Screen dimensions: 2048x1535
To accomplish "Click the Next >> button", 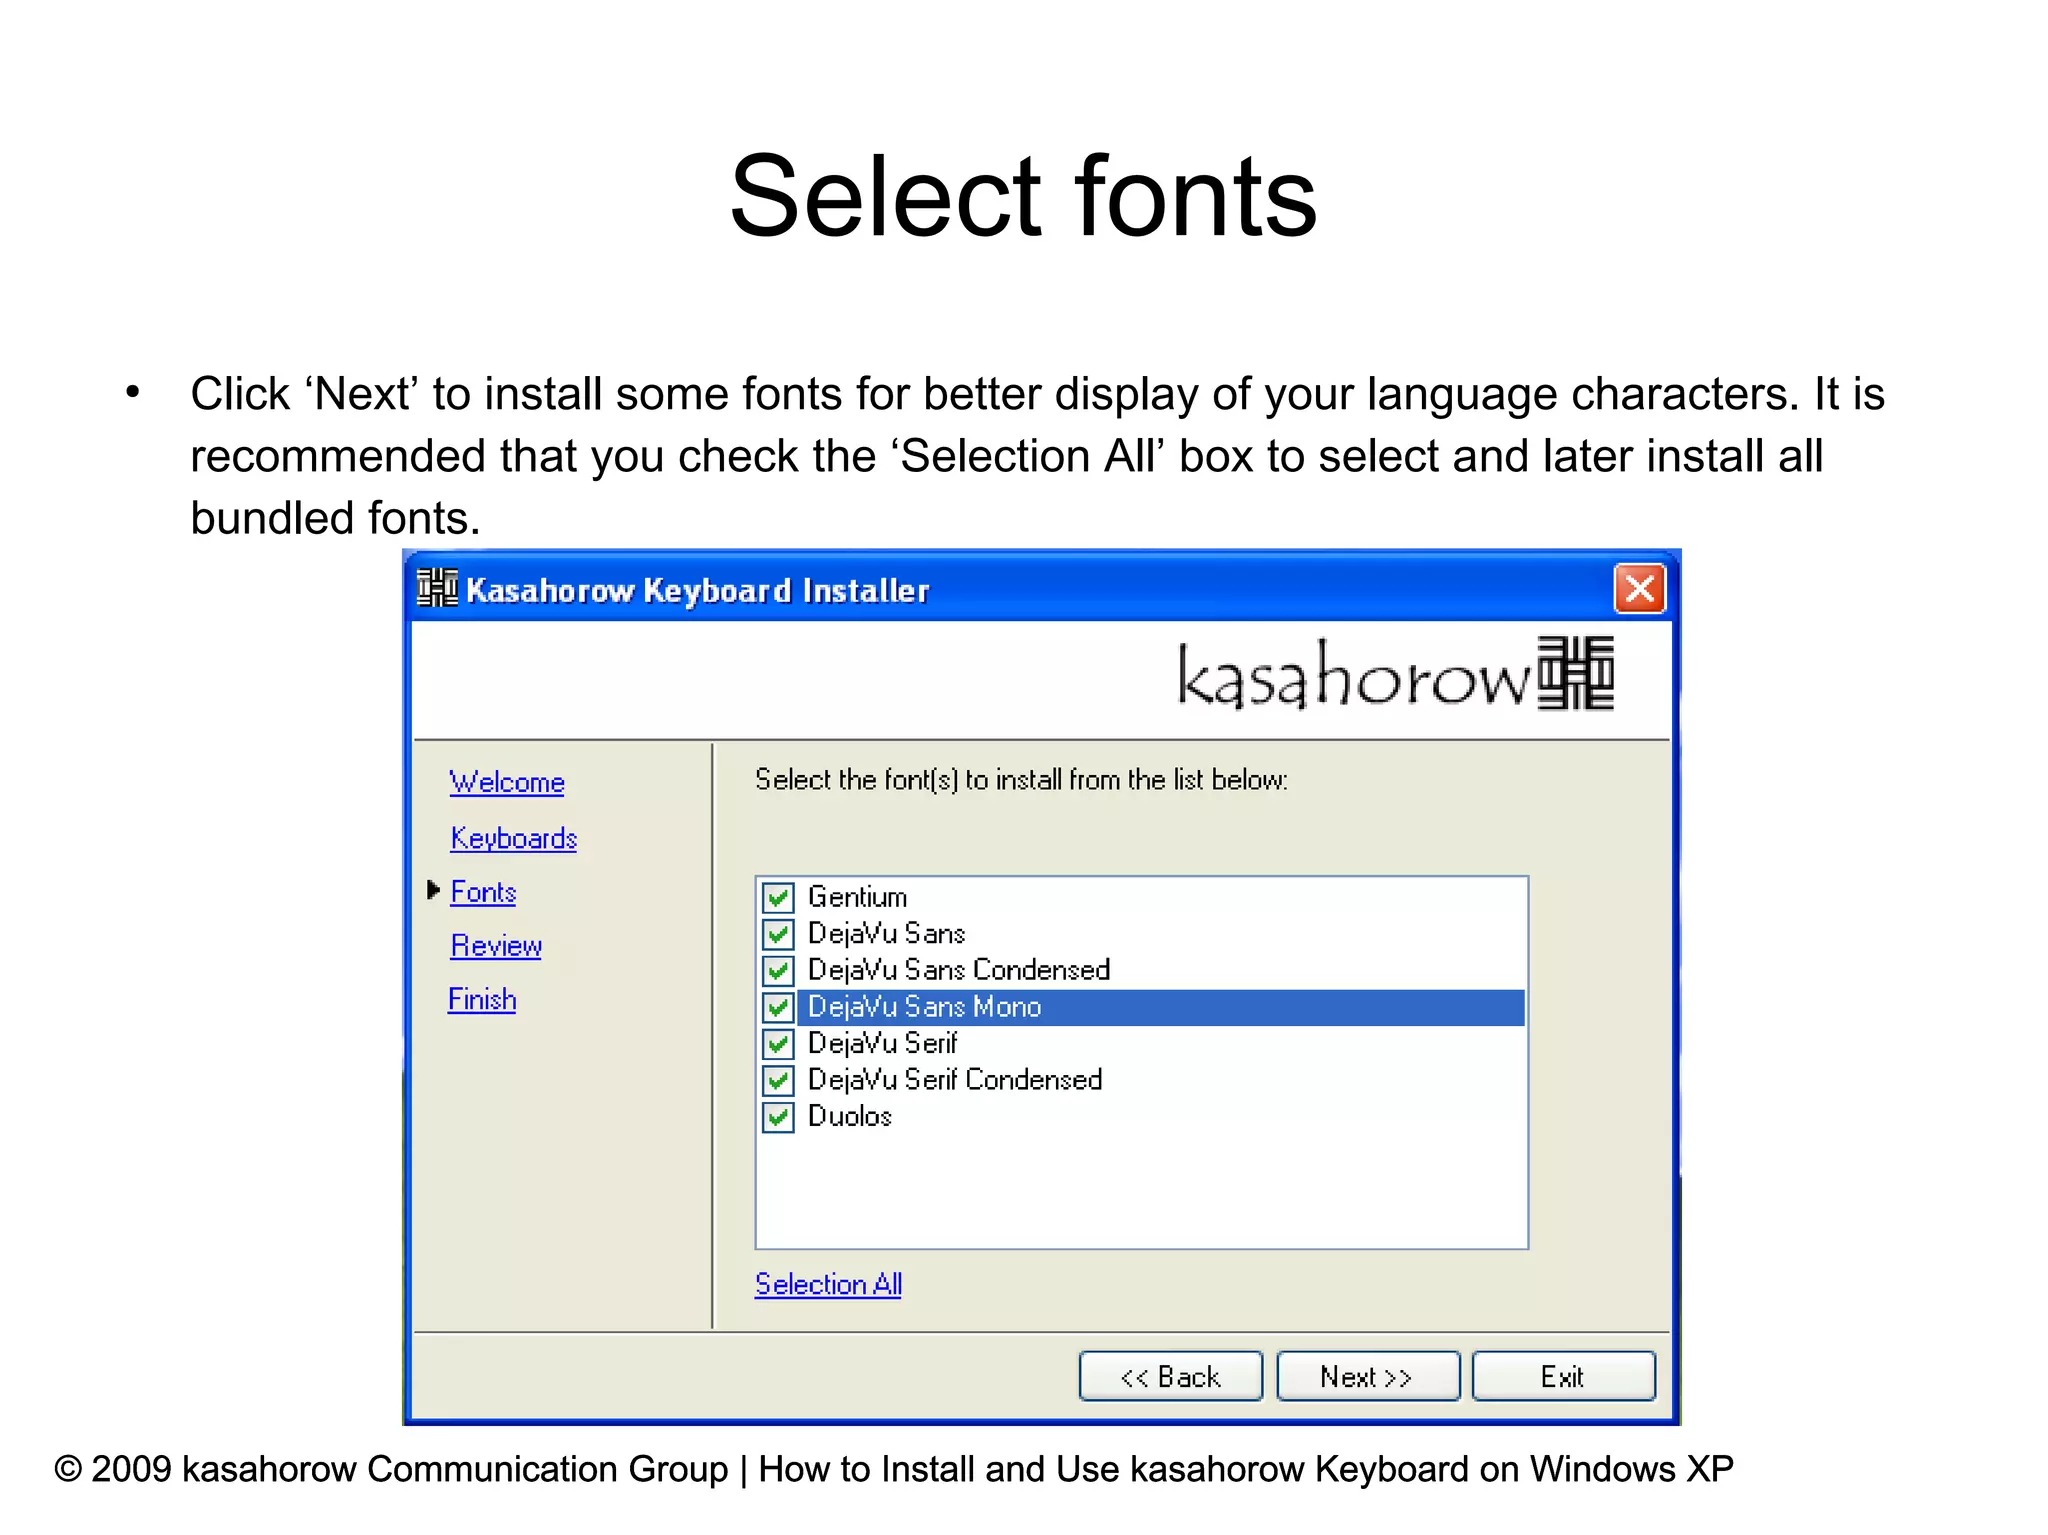I will [1367, 1377].
